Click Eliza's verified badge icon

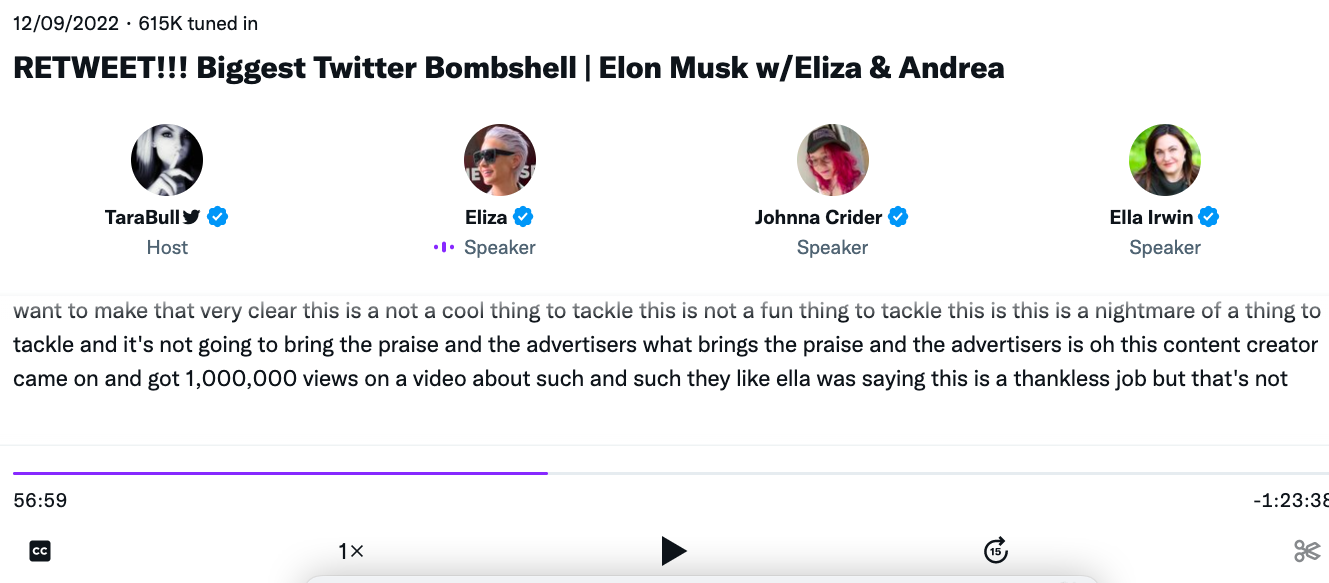(522, 217)
